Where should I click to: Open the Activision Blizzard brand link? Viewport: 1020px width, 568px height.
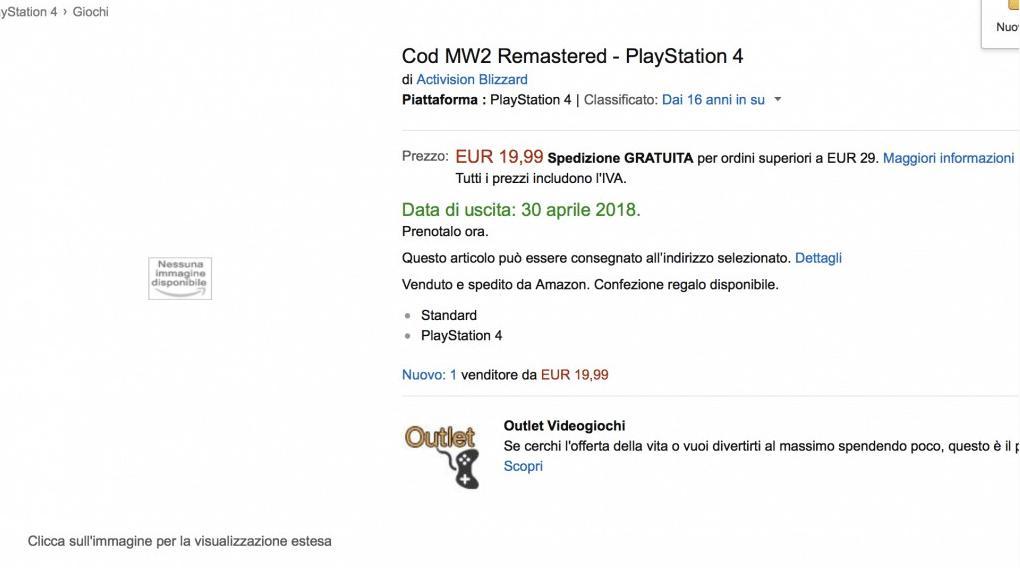click(472, 80)
